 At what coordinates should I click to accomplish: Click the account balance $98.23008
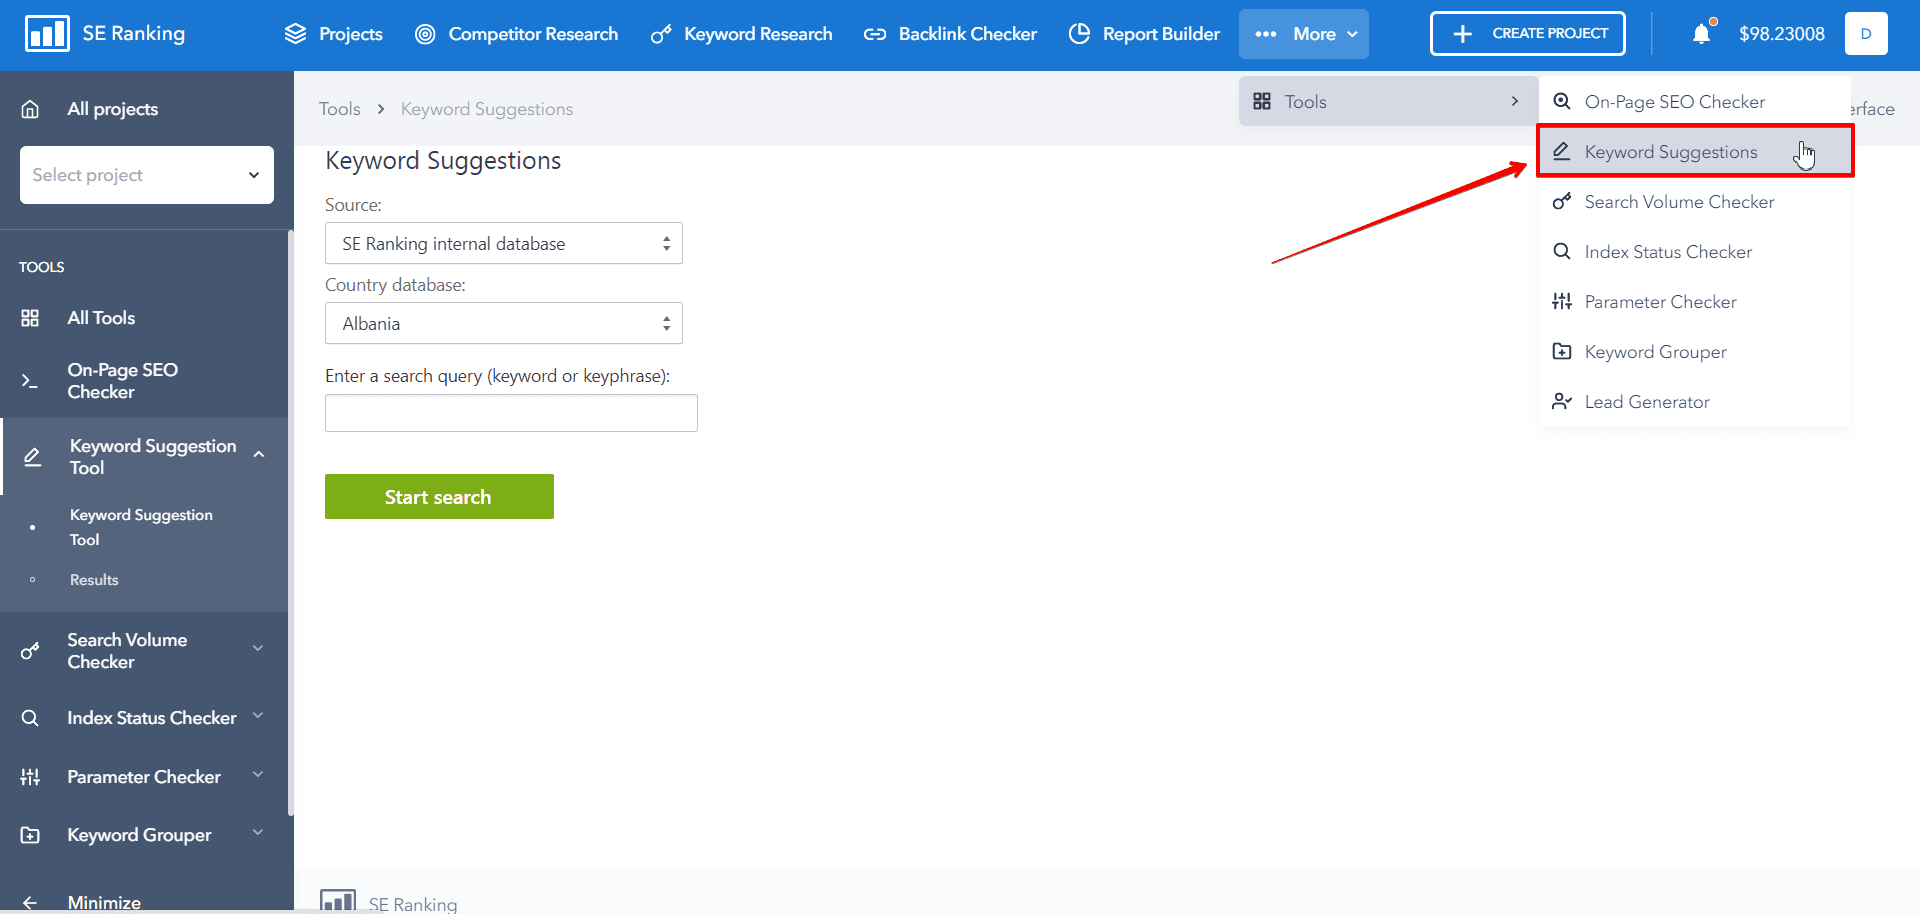(x=1782, y=34)
